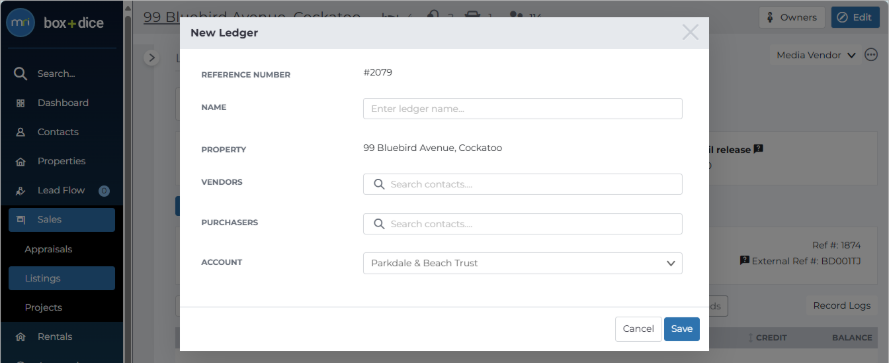This screenshot has height=363, width=892.
Task: Save the new ledger
Action: coord(682,329)
